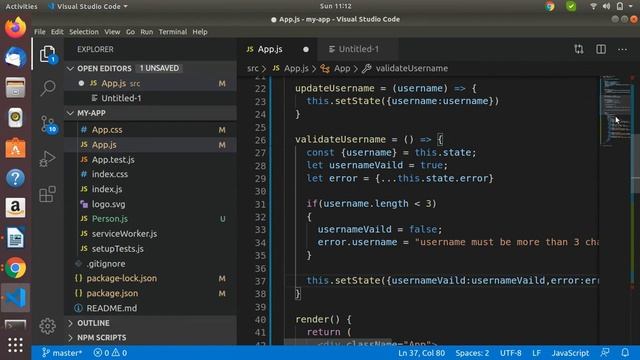Open the Run menu
The image size is (640, 360).
[147, 32]
